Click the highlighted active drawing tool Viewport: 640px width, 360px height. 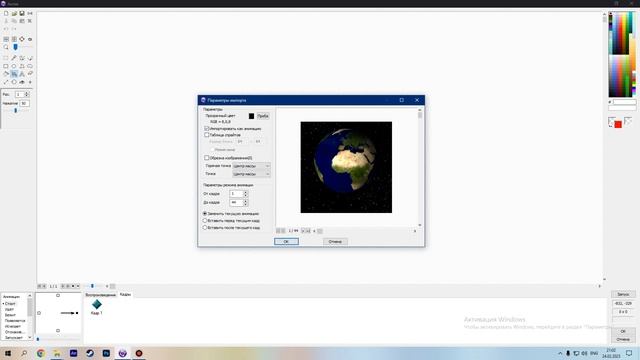14,74
